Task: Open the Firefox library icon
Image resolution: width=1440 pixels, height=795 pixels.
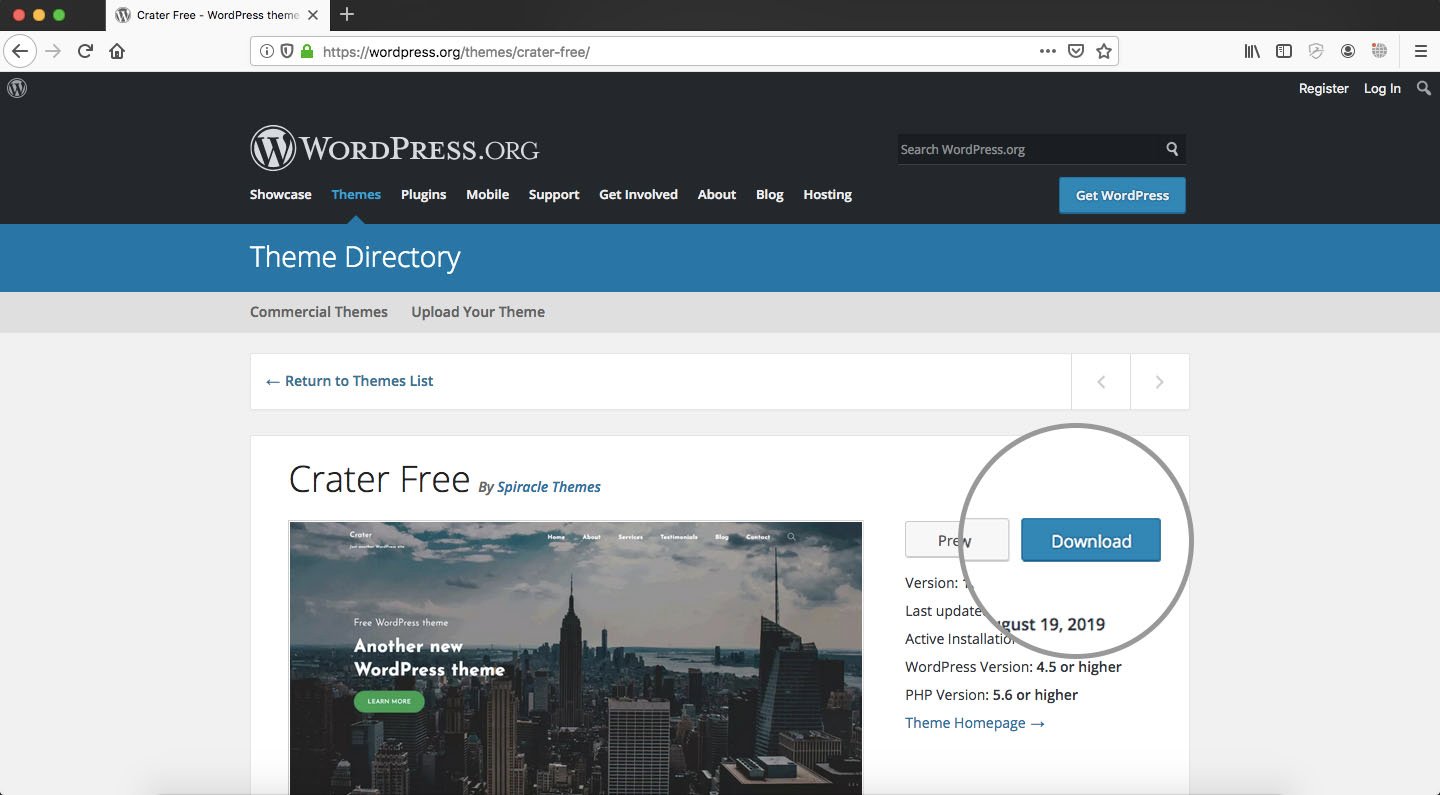Action: [1252, 51]
